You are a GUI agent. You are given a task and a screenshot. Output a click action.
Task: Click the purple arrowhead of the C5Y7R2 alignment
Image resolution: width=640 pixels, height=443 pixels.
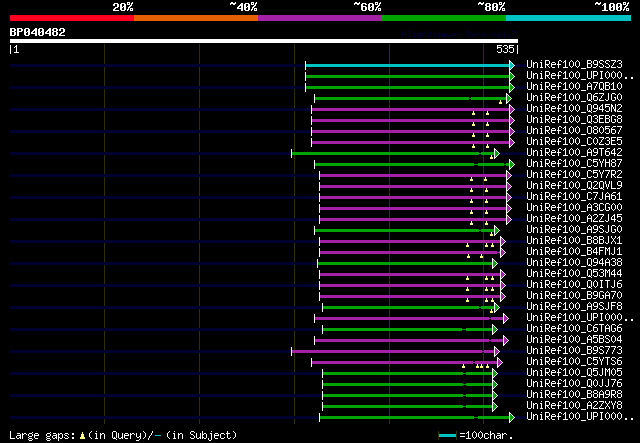pyautogui.click(x=509, y=176)
